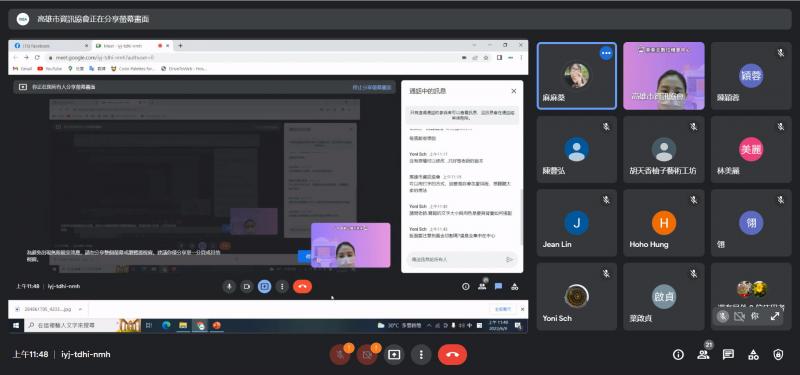Click the 啟貞 avatar tile
Image resolution: width=800 pixels, height=375 pixels.
point(664,296)
